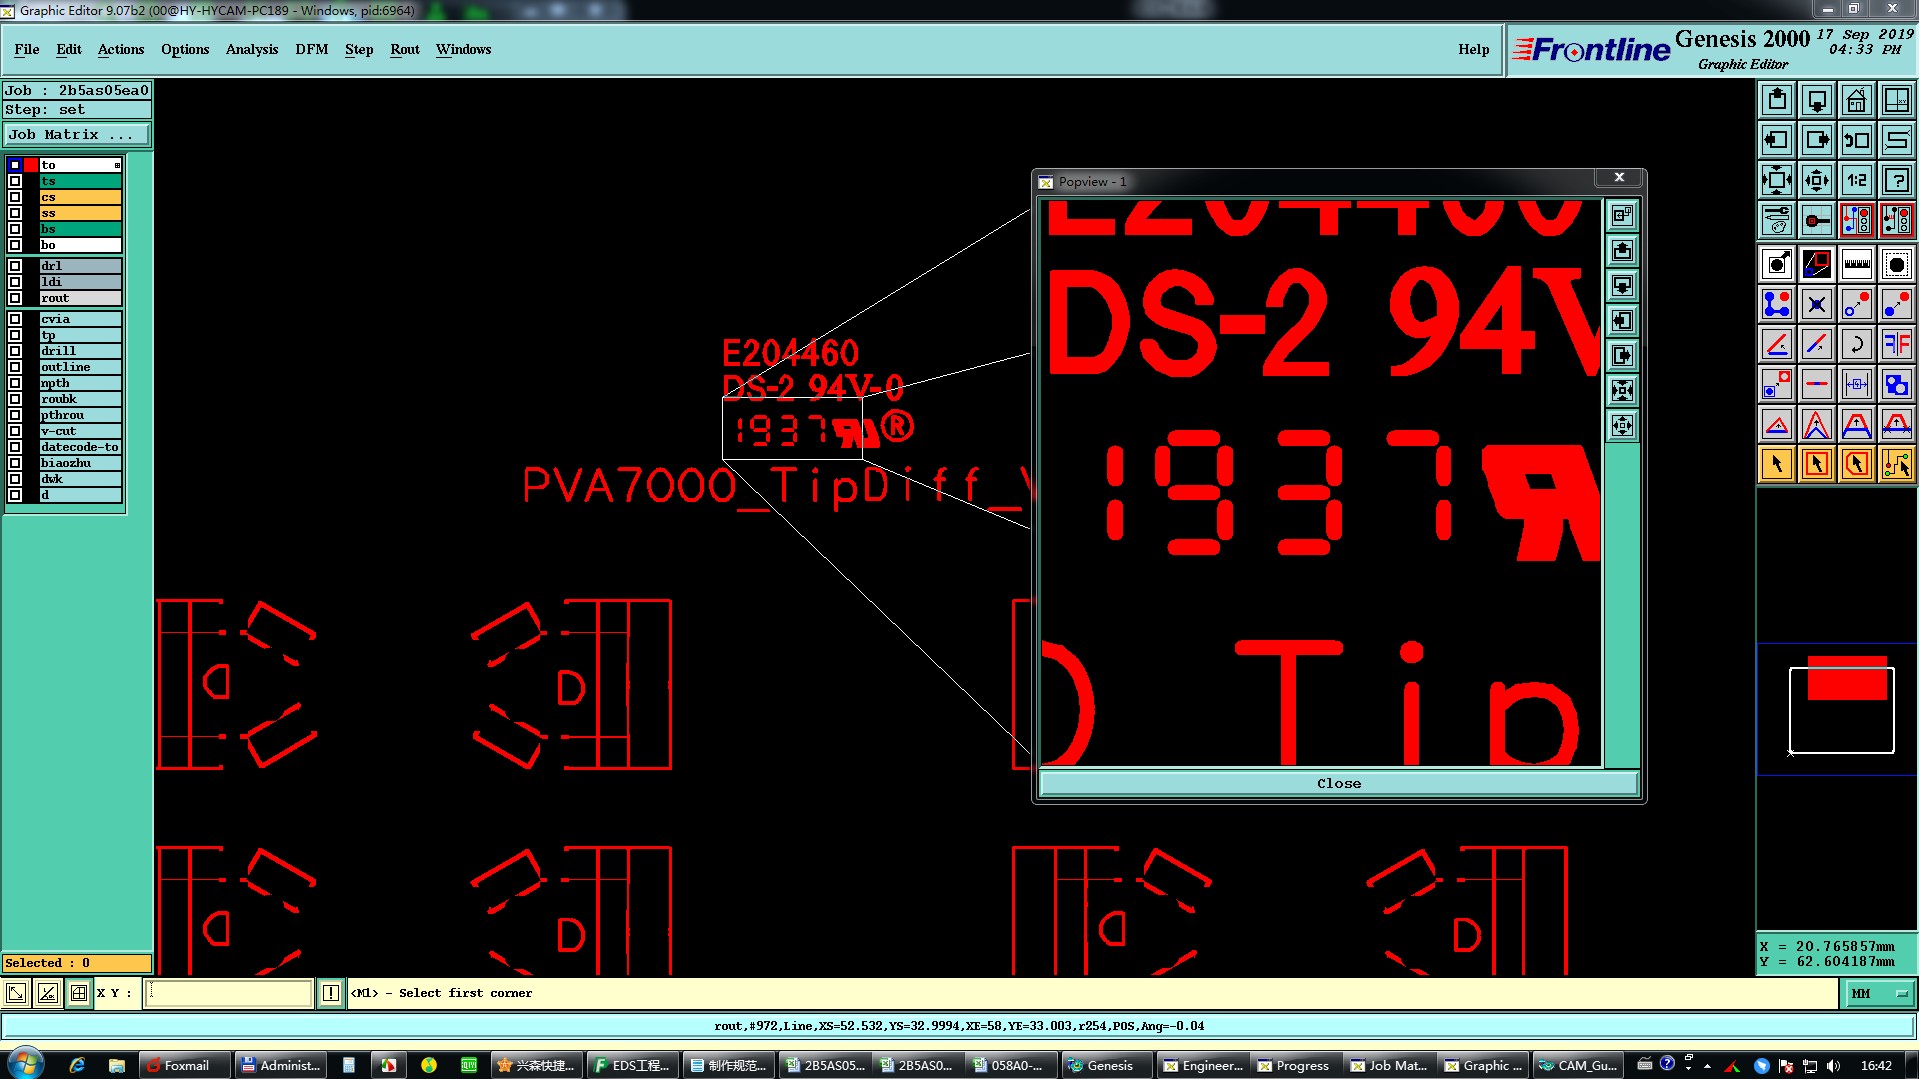The width and height of the screenshot is (1919, 1079).
Task: Toggle display of layer 'cs'
Action: pos(15,197)
